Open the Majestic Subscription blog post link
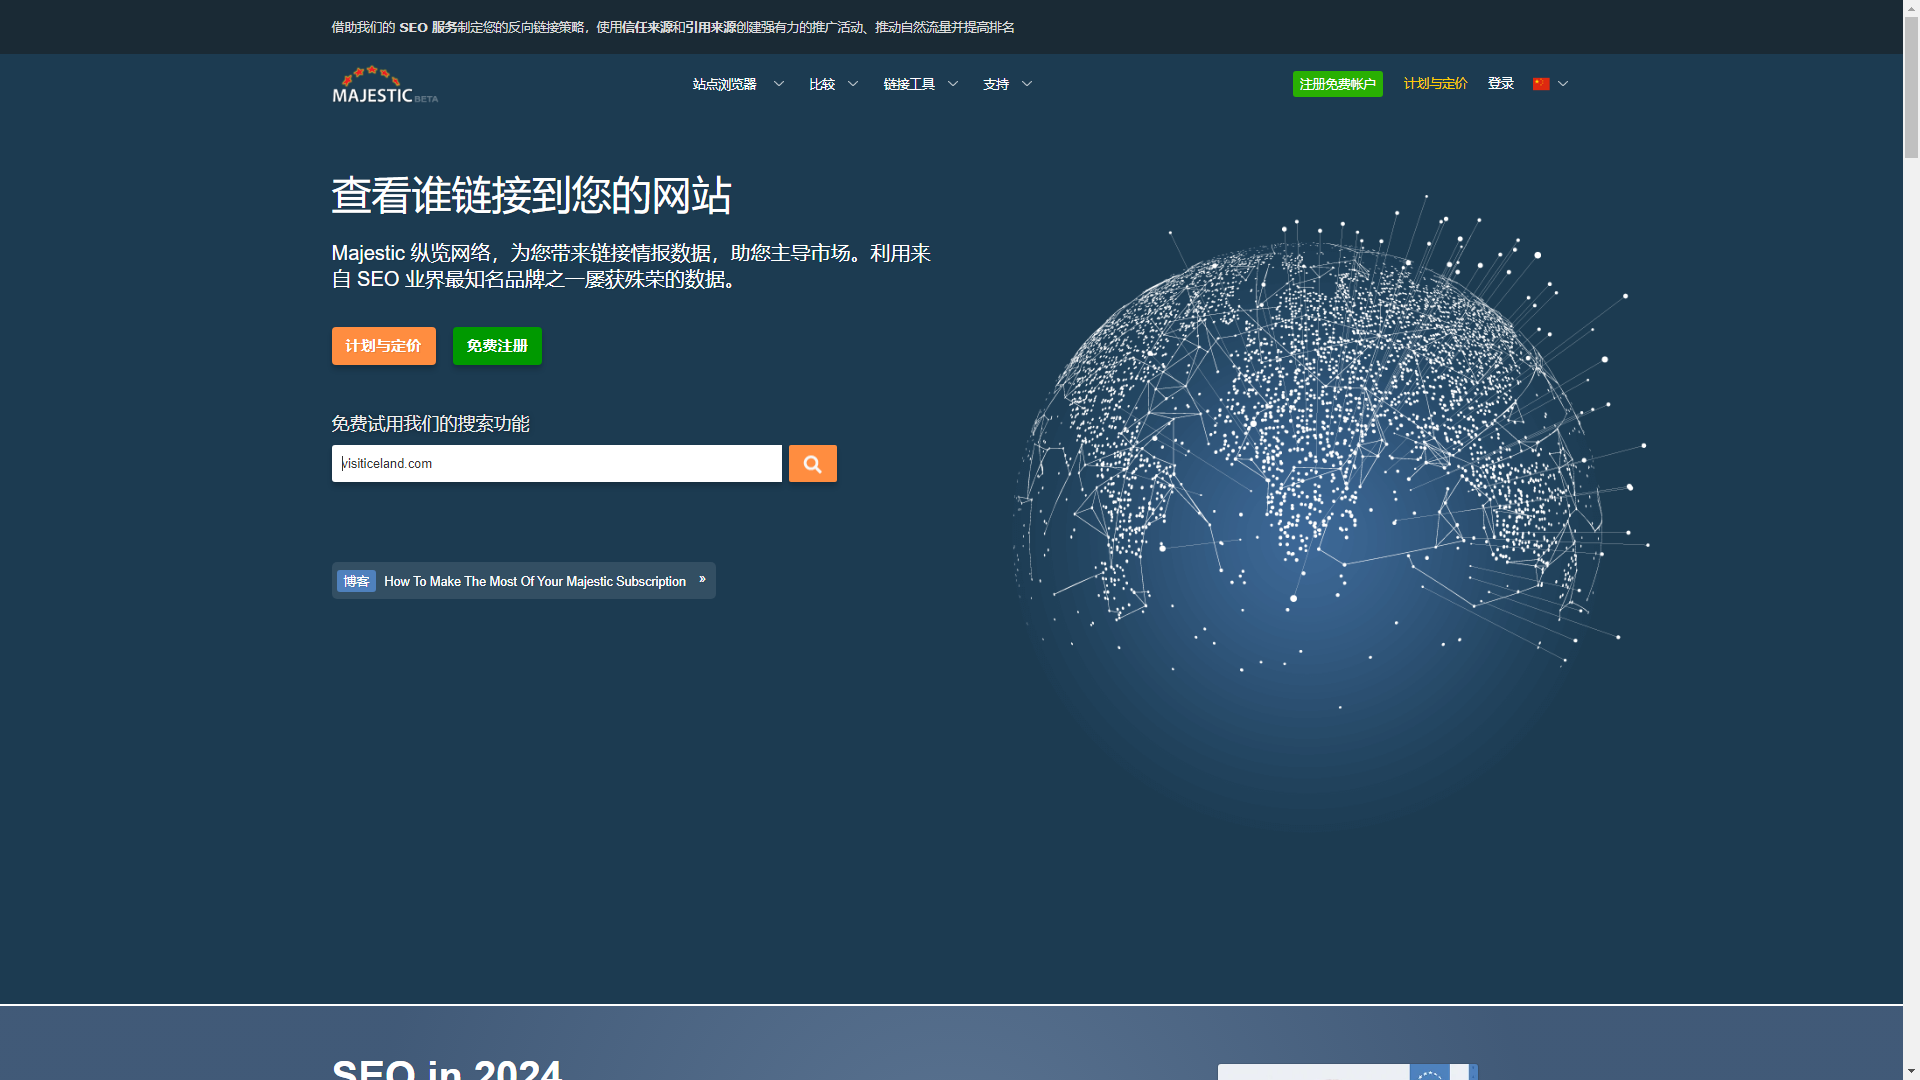The height and width of the screenshot is (1080, 1920). point(535,581)
